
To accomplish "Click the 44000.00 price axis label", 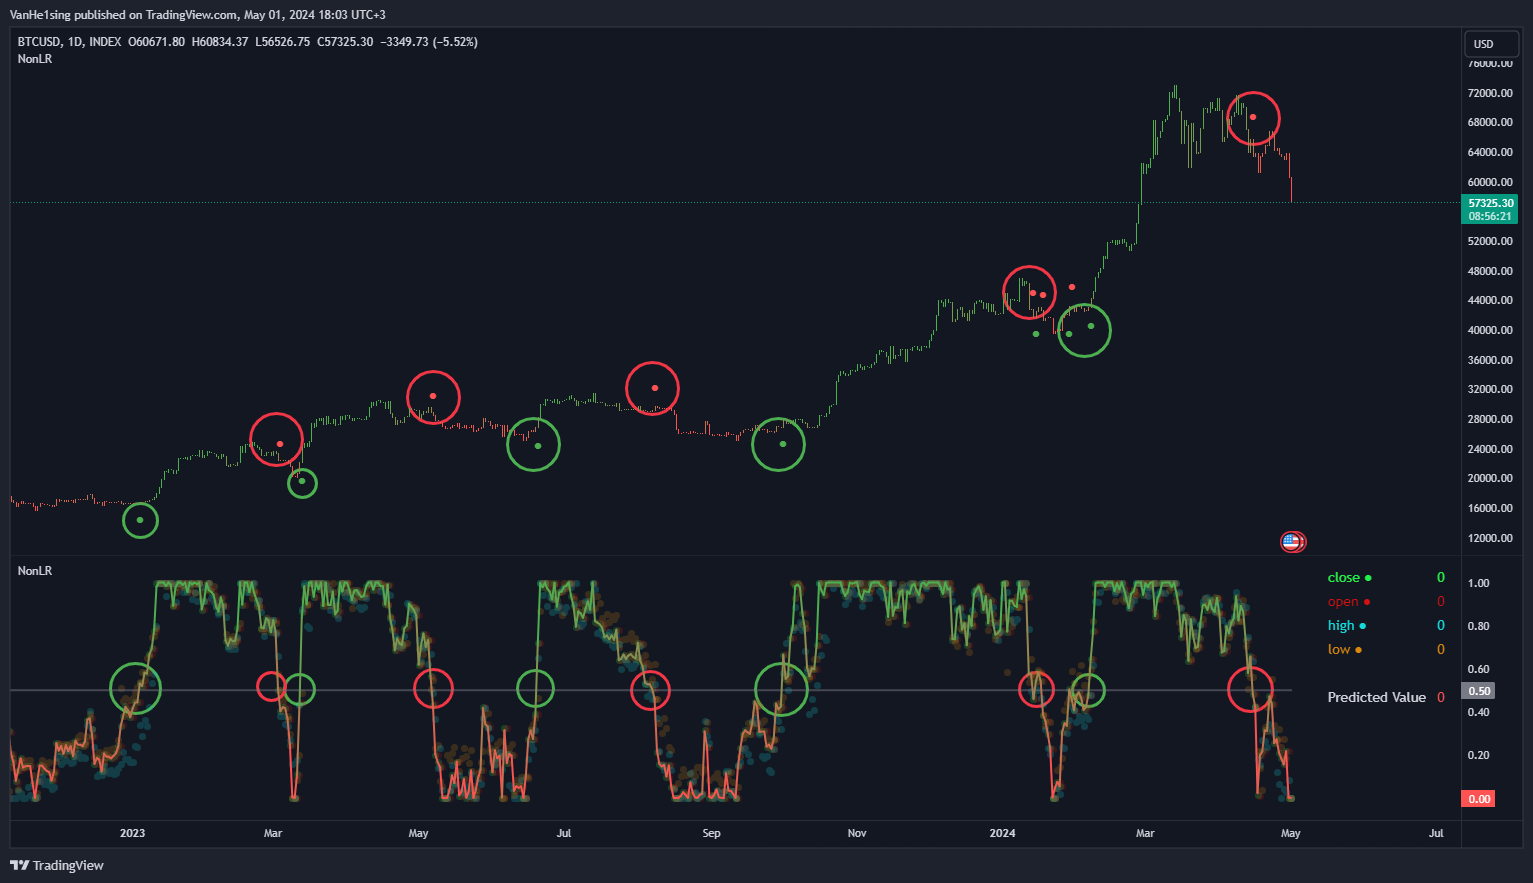I will coord(1490,300).
